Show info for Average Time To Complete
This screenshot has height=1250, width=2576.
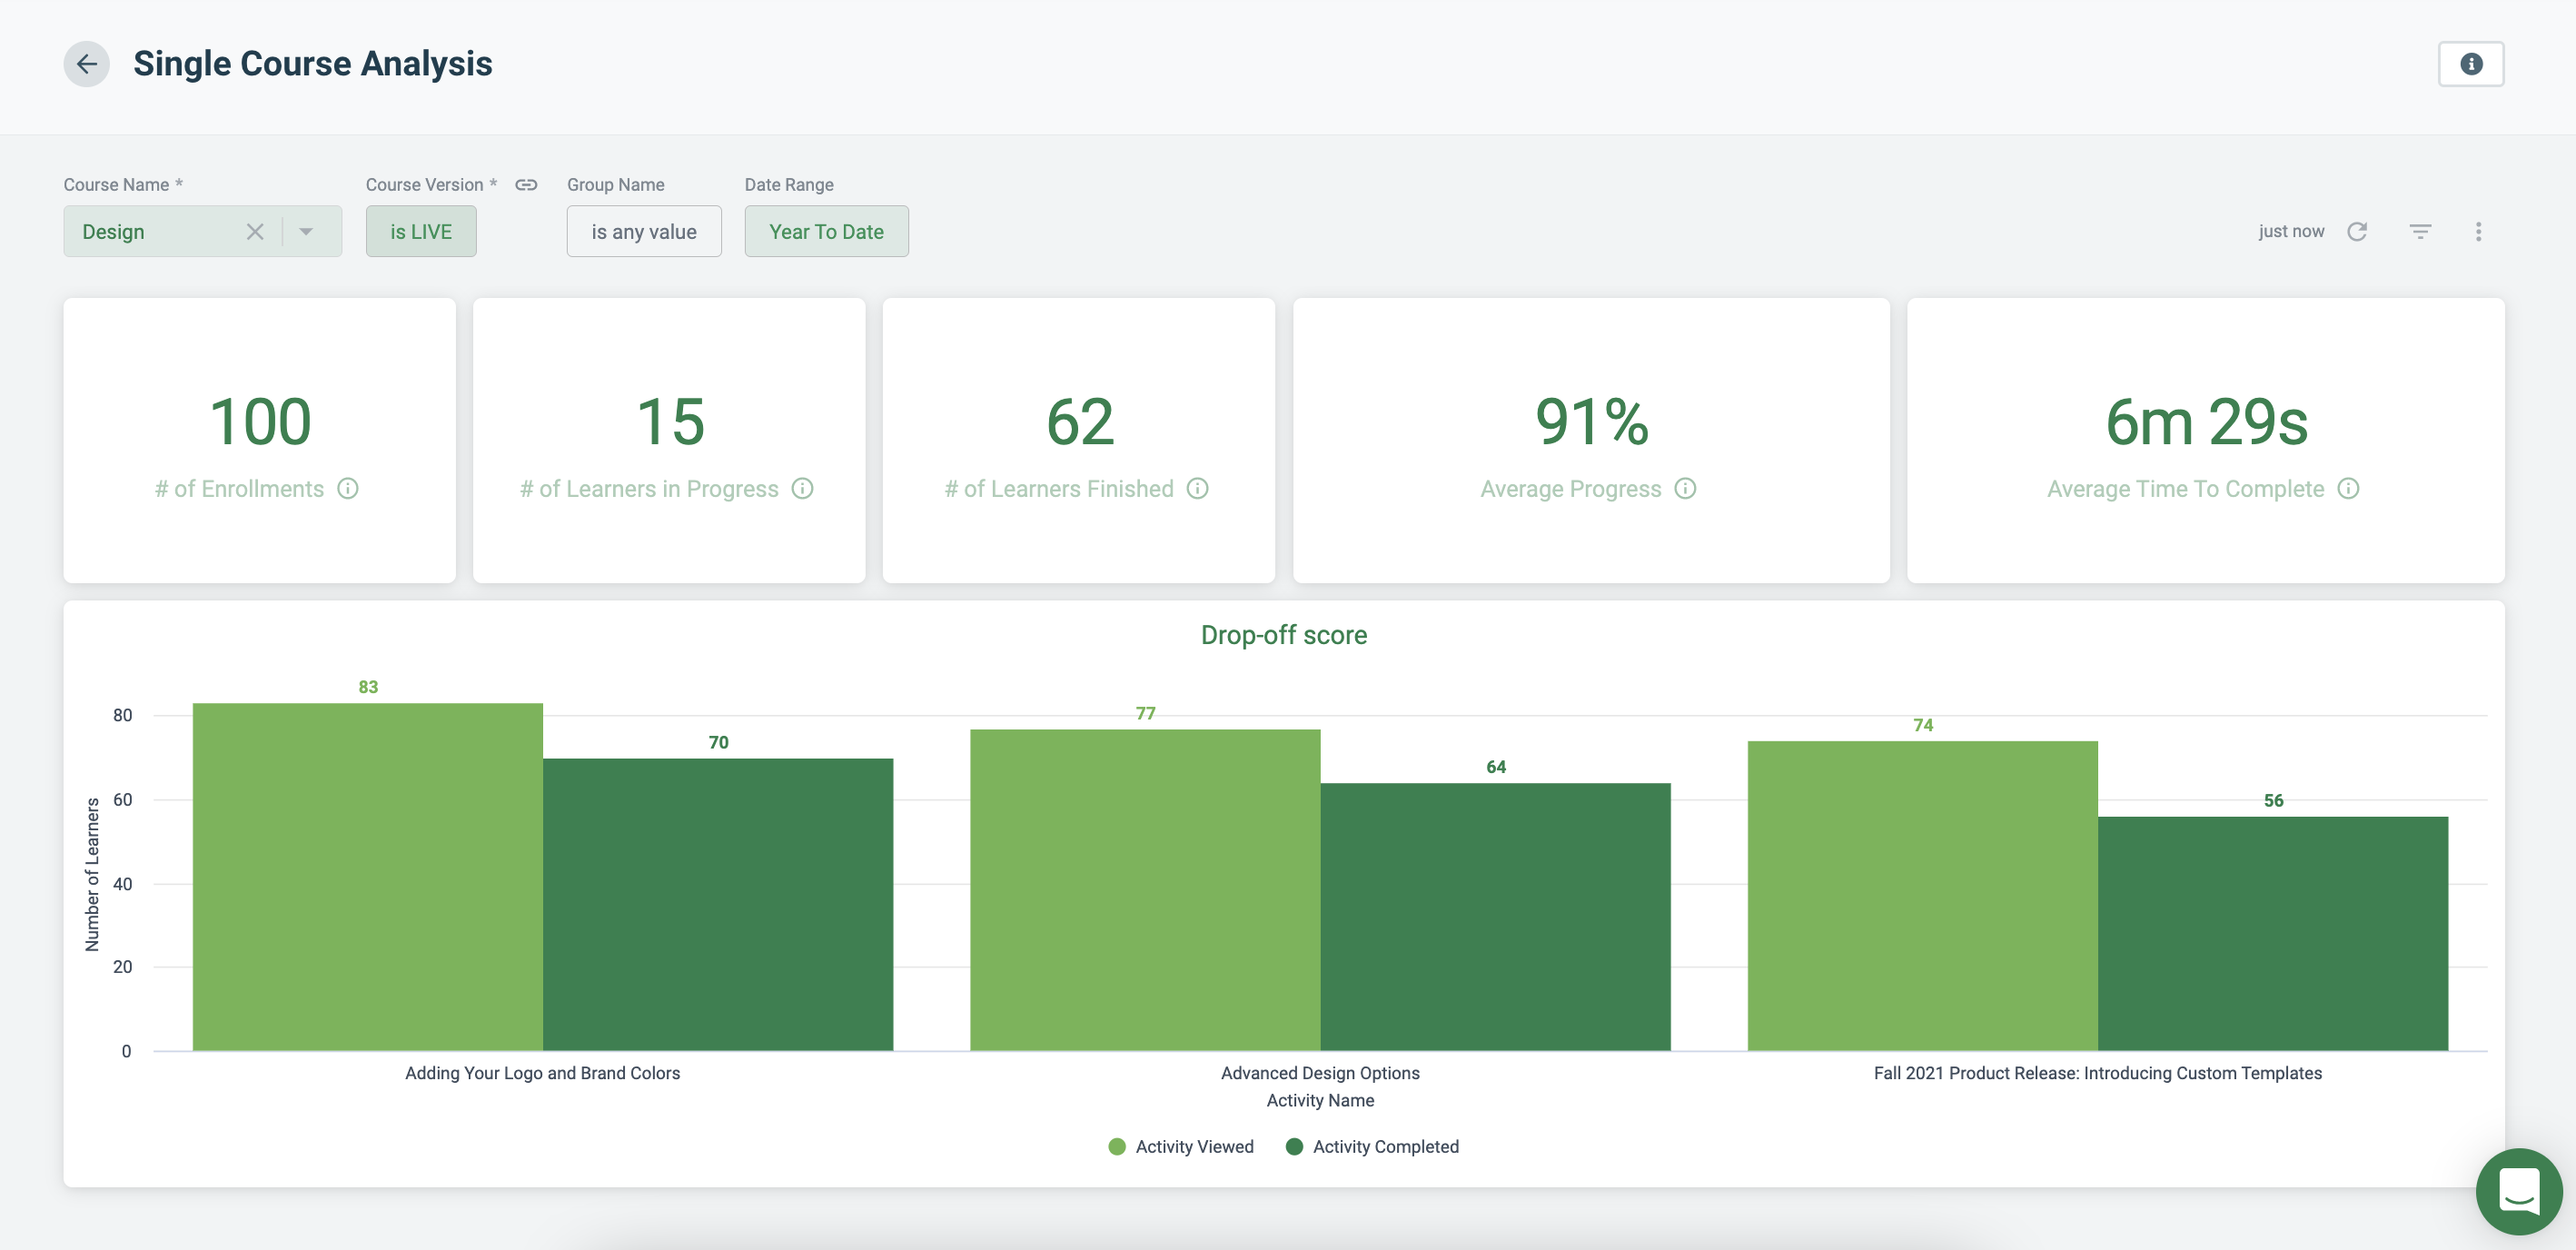pyautogui.click(x=2348, y=489)
